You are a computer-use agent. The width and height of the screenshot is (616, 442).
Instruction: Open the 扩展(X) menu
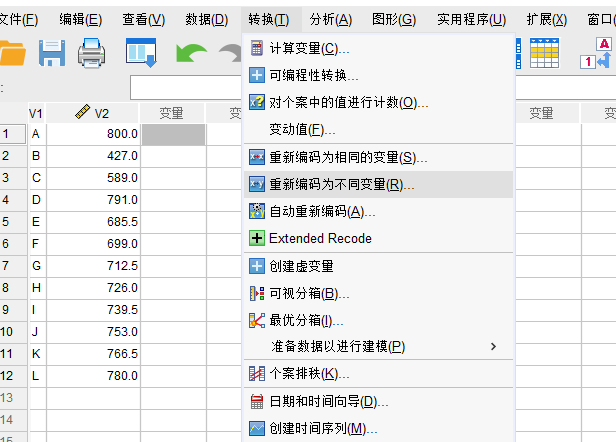pyautogui.click(x=547, y=19)
